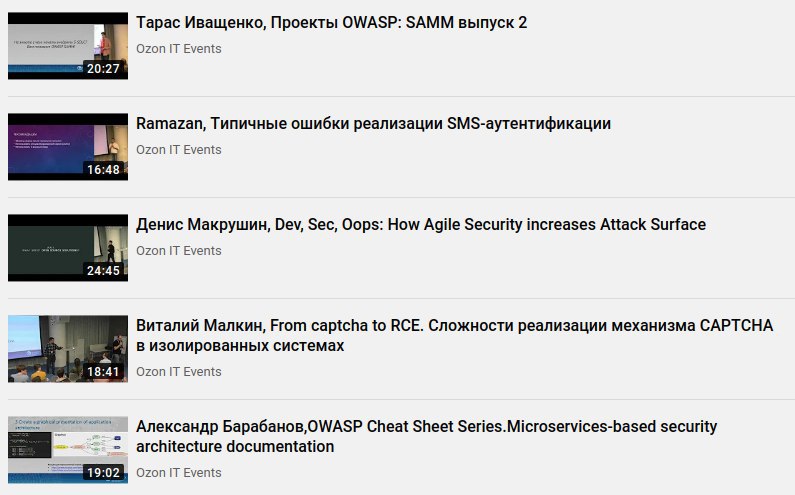Click the 16:48 duration badge
The image size is (795, 495).
103,170
